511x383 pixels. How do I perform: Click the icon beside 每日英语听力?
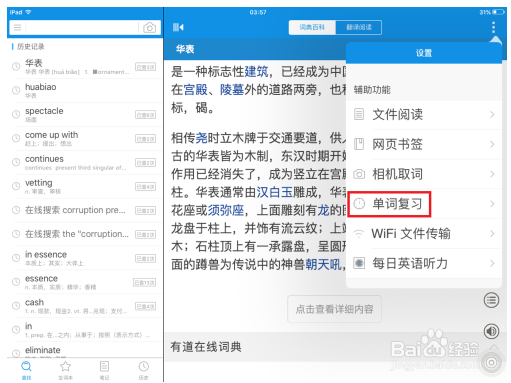pos(359,263)
